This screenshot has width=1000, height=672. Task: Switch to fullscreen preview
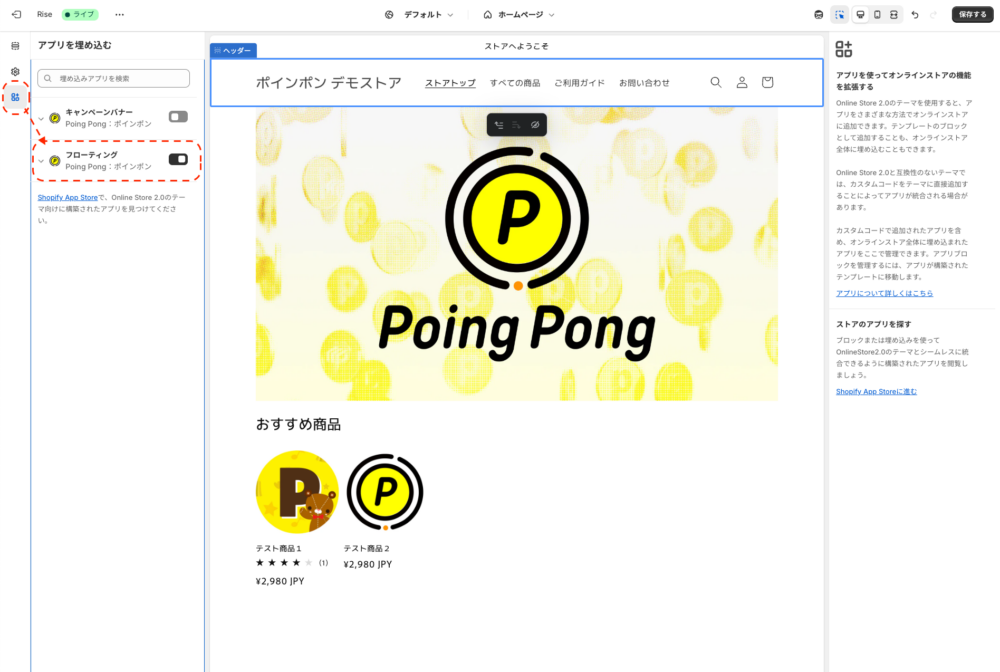click(894, 15)
